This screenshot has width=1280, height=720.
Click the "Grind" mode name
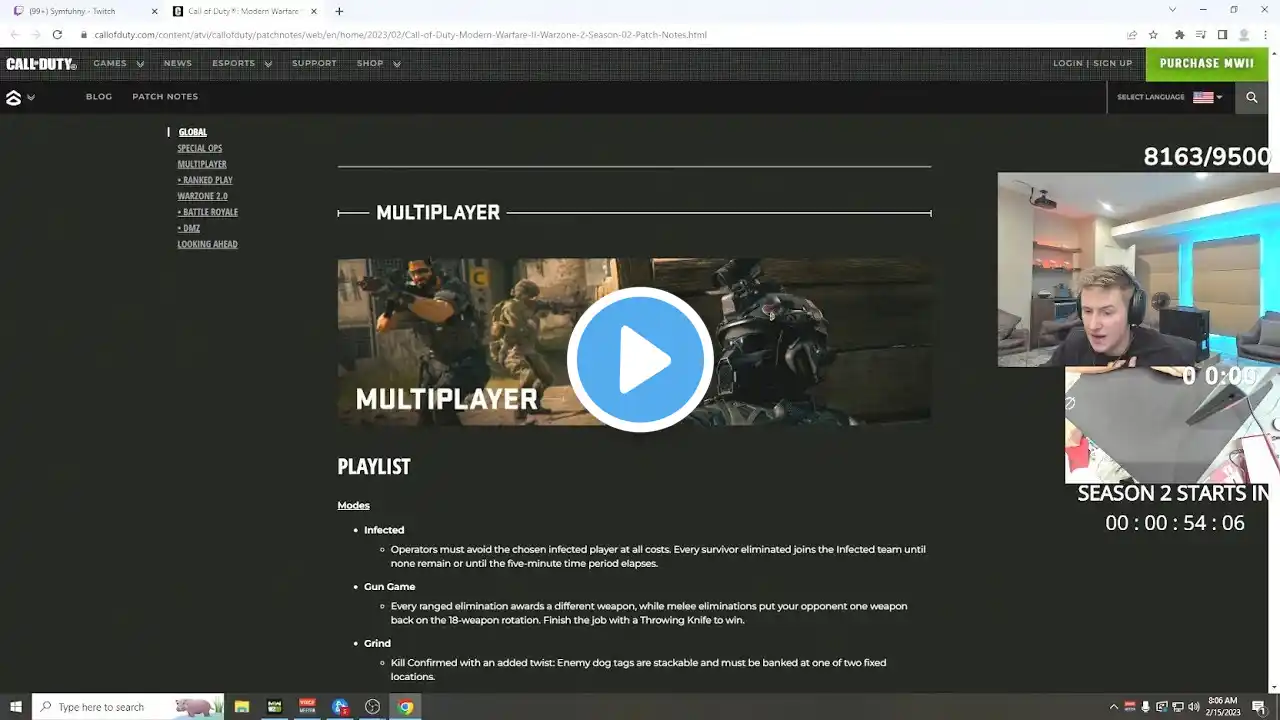[378, 643]
